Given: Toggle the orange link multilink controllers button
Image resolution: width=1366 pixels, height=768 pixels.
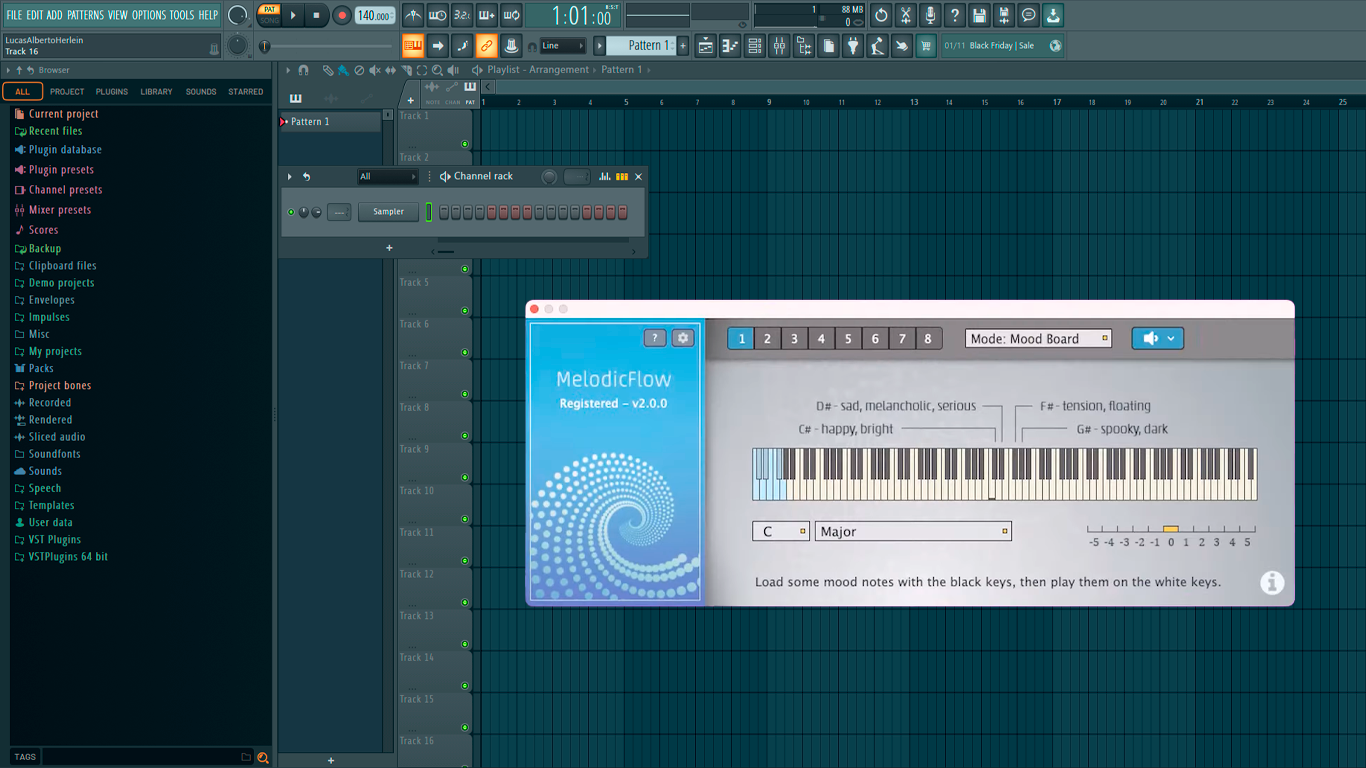Looking at the screenshot, I should click(486, 46).
